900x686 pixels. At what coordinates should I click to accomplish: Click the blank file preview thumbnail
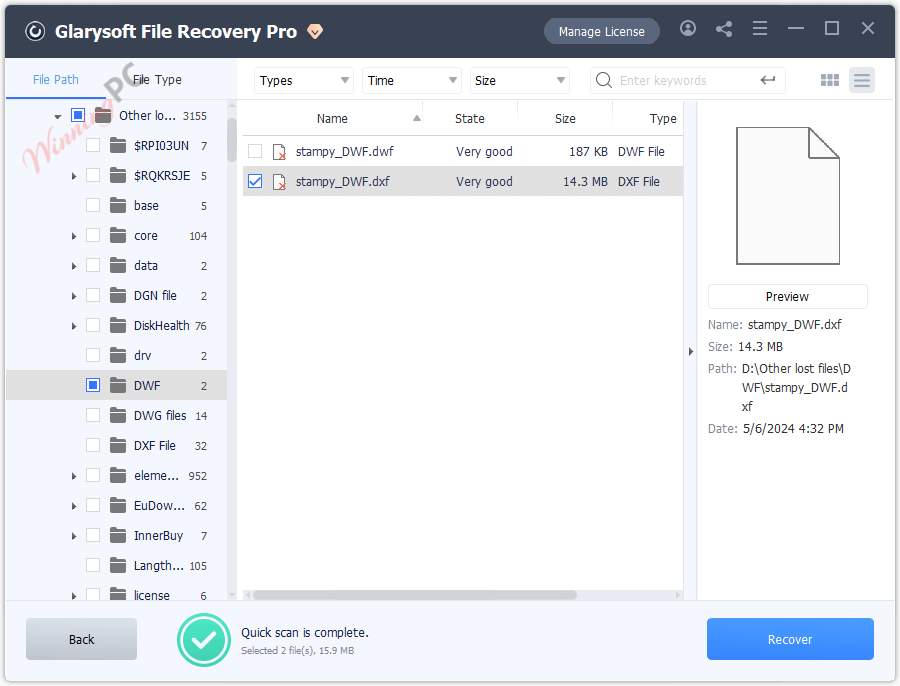[788, 196]
